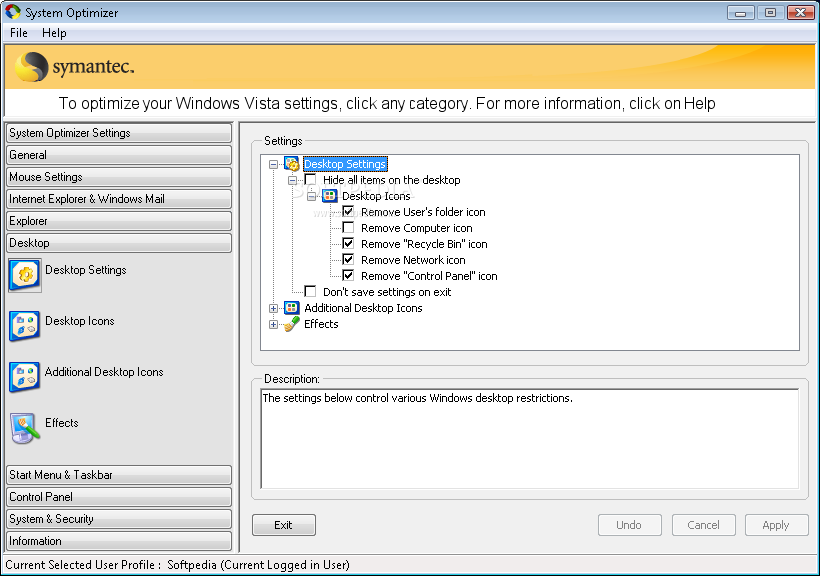Viewport: 820px width, 576px height.
Task: Select the Desktop Icons tree label
Action: [x=376, y=196]
